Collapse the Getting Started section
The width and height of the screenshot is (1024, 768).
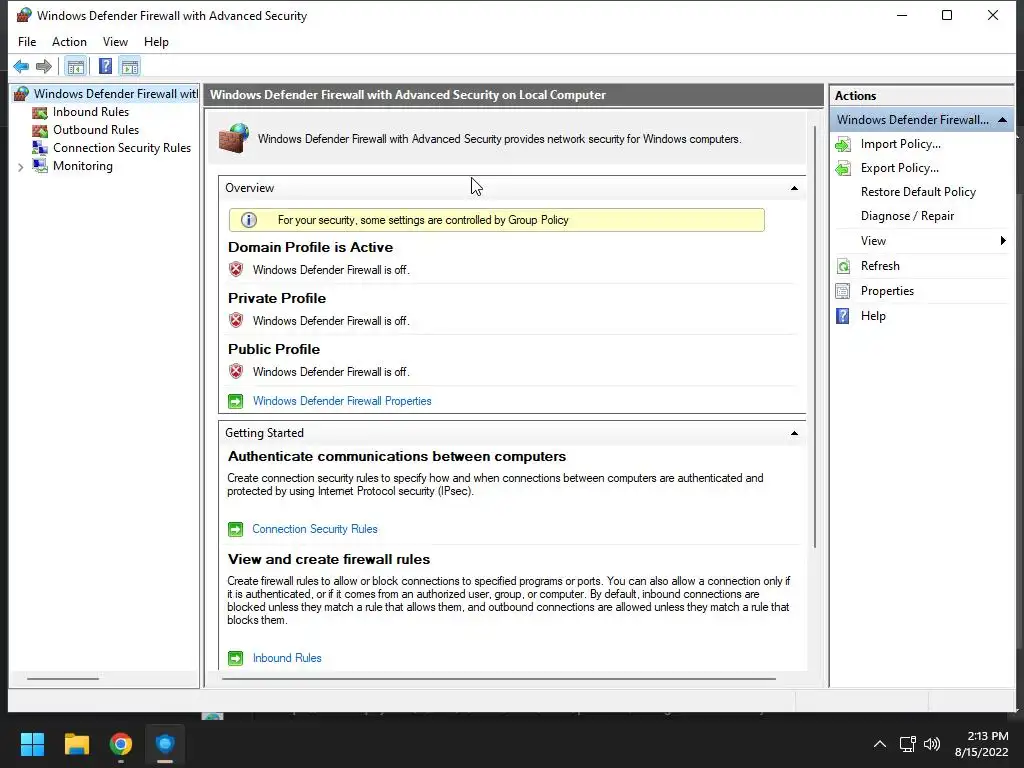[794, 433]
